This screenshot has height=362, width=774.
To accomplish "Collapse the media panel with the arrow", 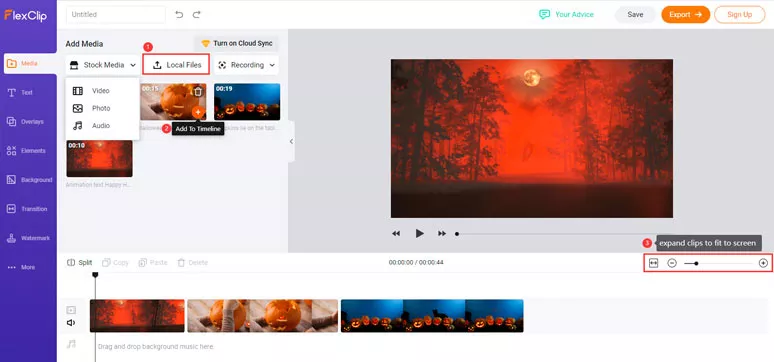I will [x=291, y=141].
